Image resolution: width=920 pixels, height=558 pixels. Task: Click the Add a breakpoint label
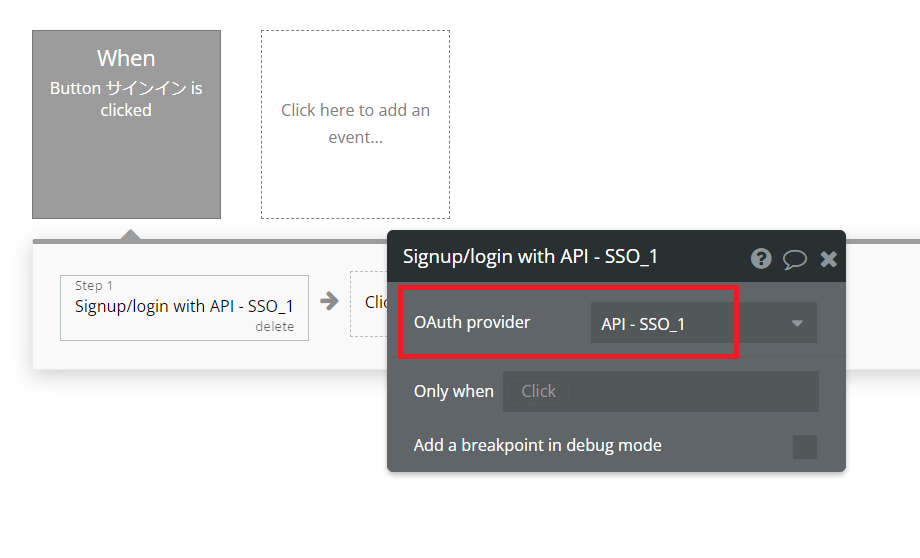[537, 445]
